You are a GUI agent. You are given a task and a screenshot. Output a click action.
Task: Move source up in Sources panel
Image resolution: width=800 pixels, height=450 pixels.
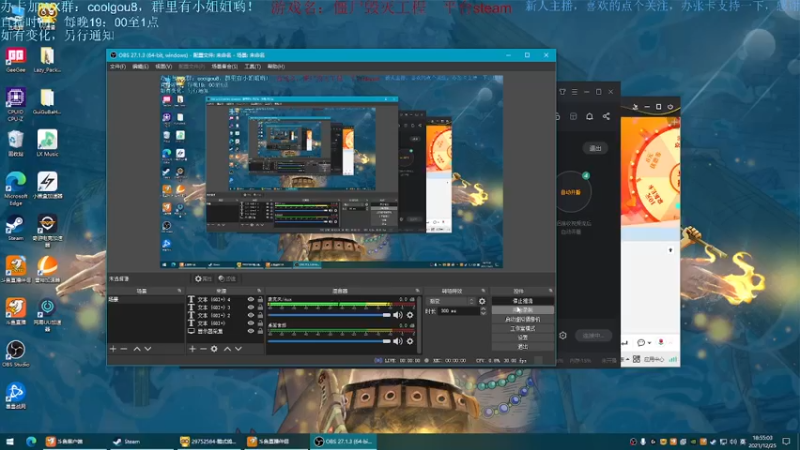click(x=227, y=349)
